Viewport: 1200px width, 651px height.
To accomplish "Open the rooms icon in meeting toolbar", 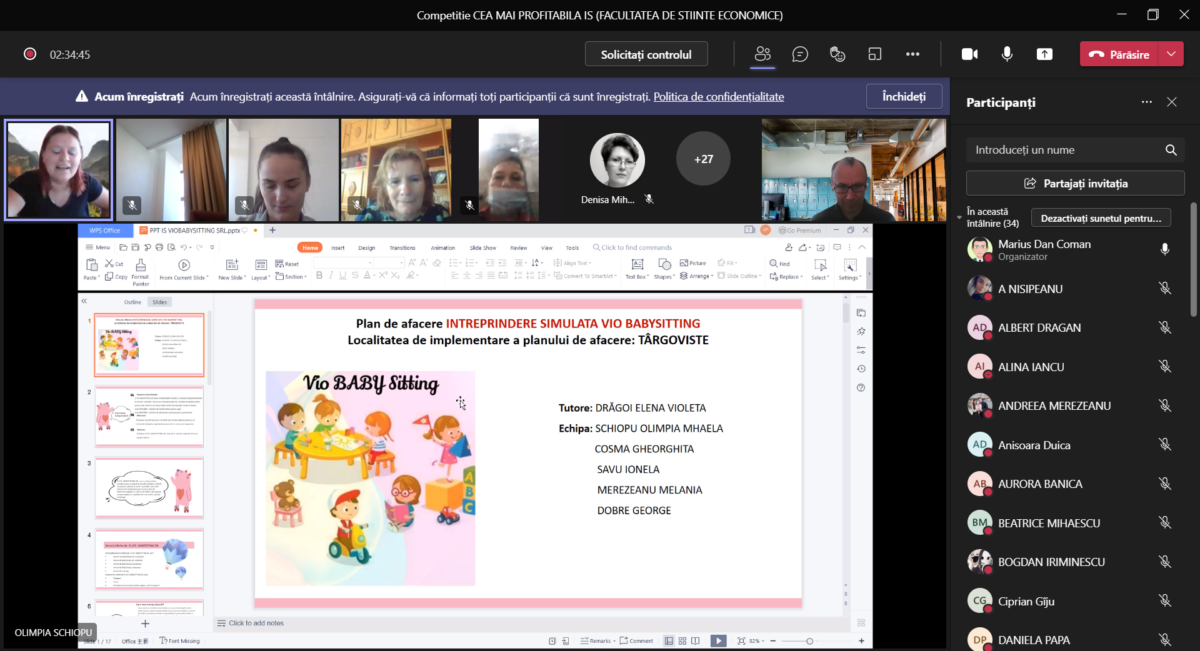I will 875,54.
